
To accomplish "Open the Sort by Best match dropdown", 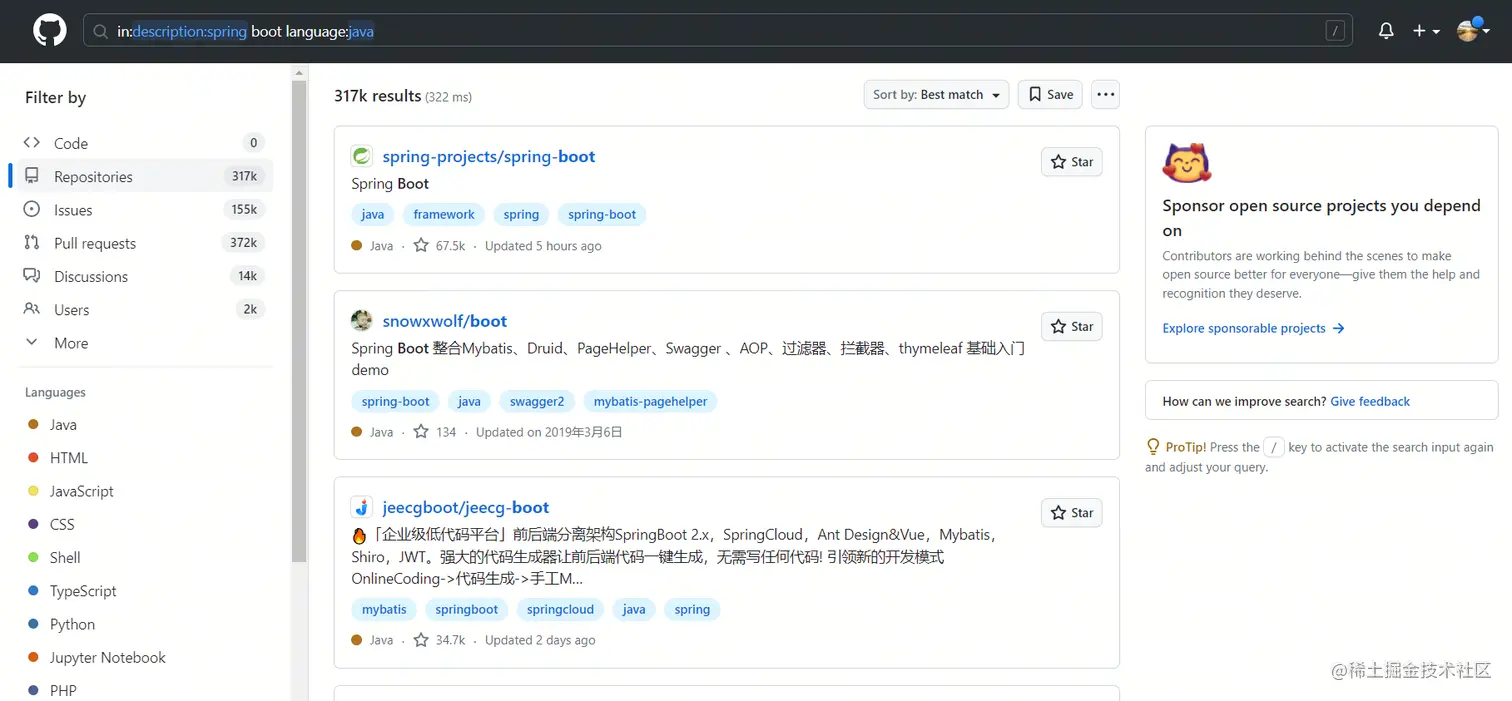I will [x=936, y=95].
